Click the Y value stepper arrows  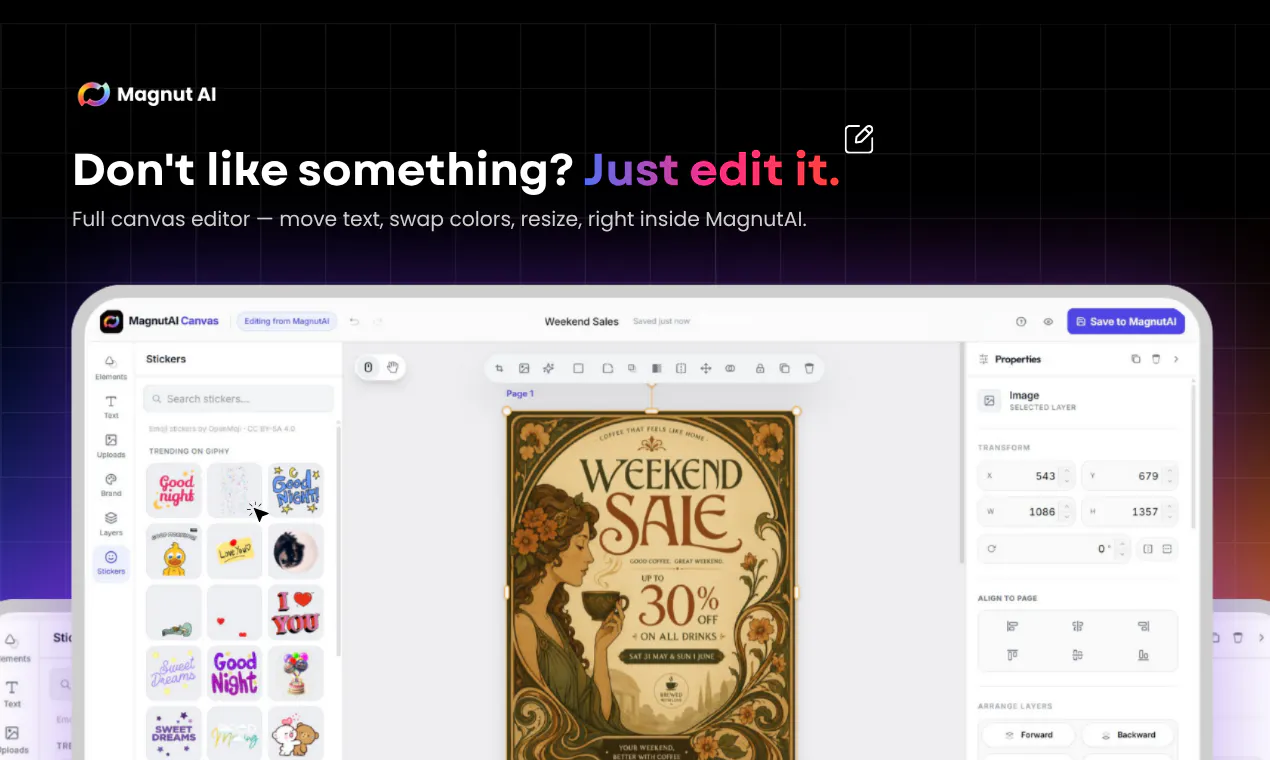coord(1171,476)
